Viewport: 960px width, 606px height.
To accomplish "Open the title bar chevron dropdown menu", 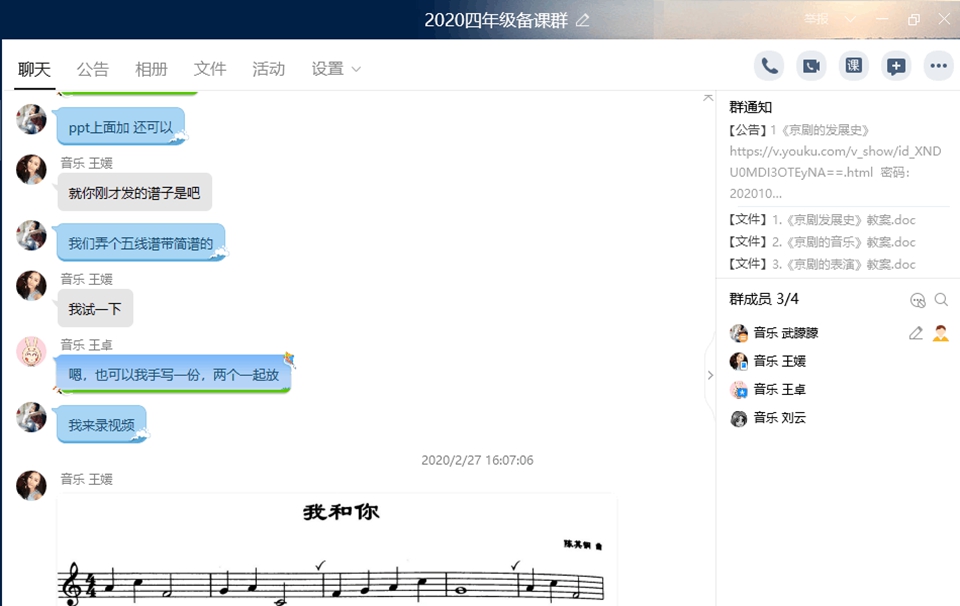I will pyautogui.click(x=850, y=20).
